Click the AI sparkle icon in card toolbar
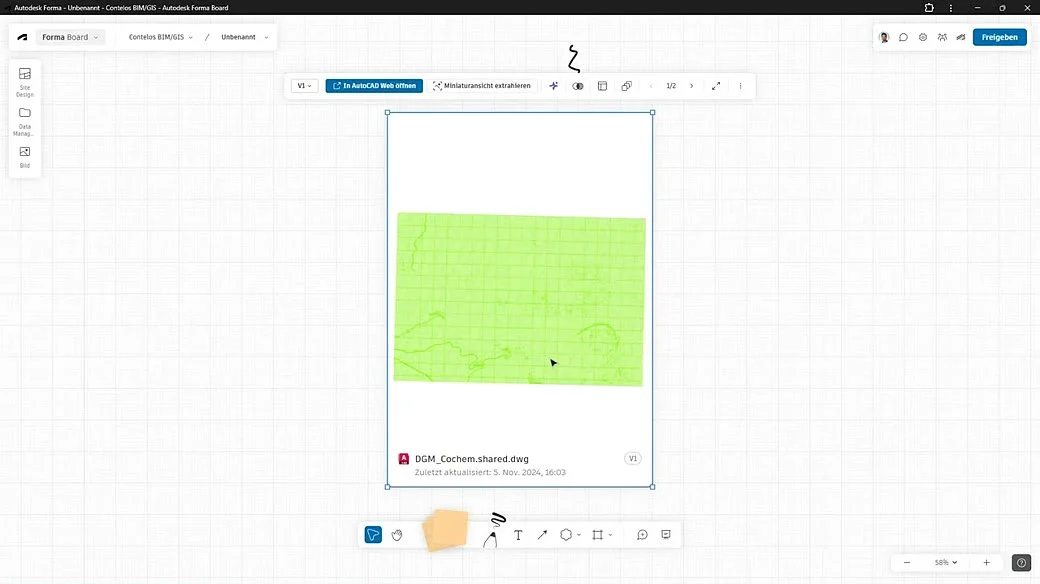Image resolution: width=1040 pixels, height=584 pixels. point(553,86)
